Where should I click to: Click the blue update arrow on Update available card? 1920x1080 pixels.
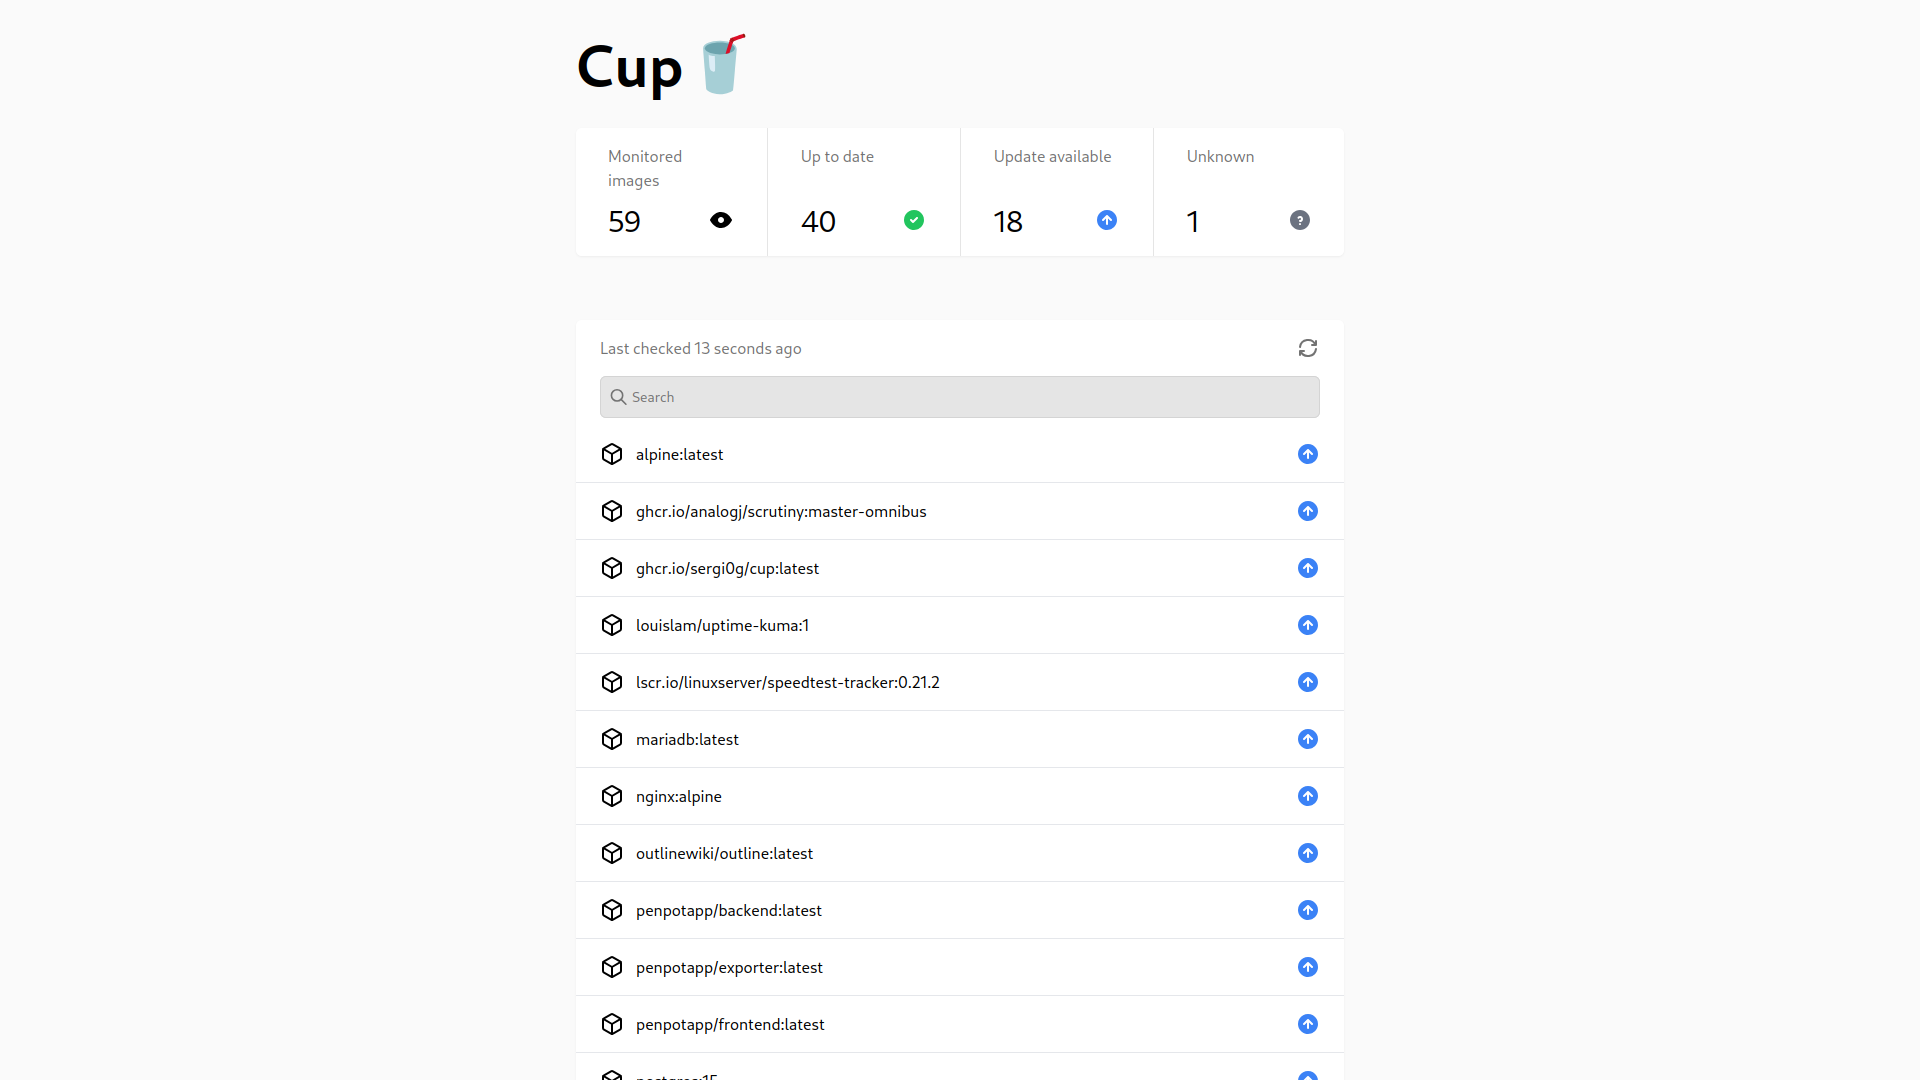point(1106,220)
